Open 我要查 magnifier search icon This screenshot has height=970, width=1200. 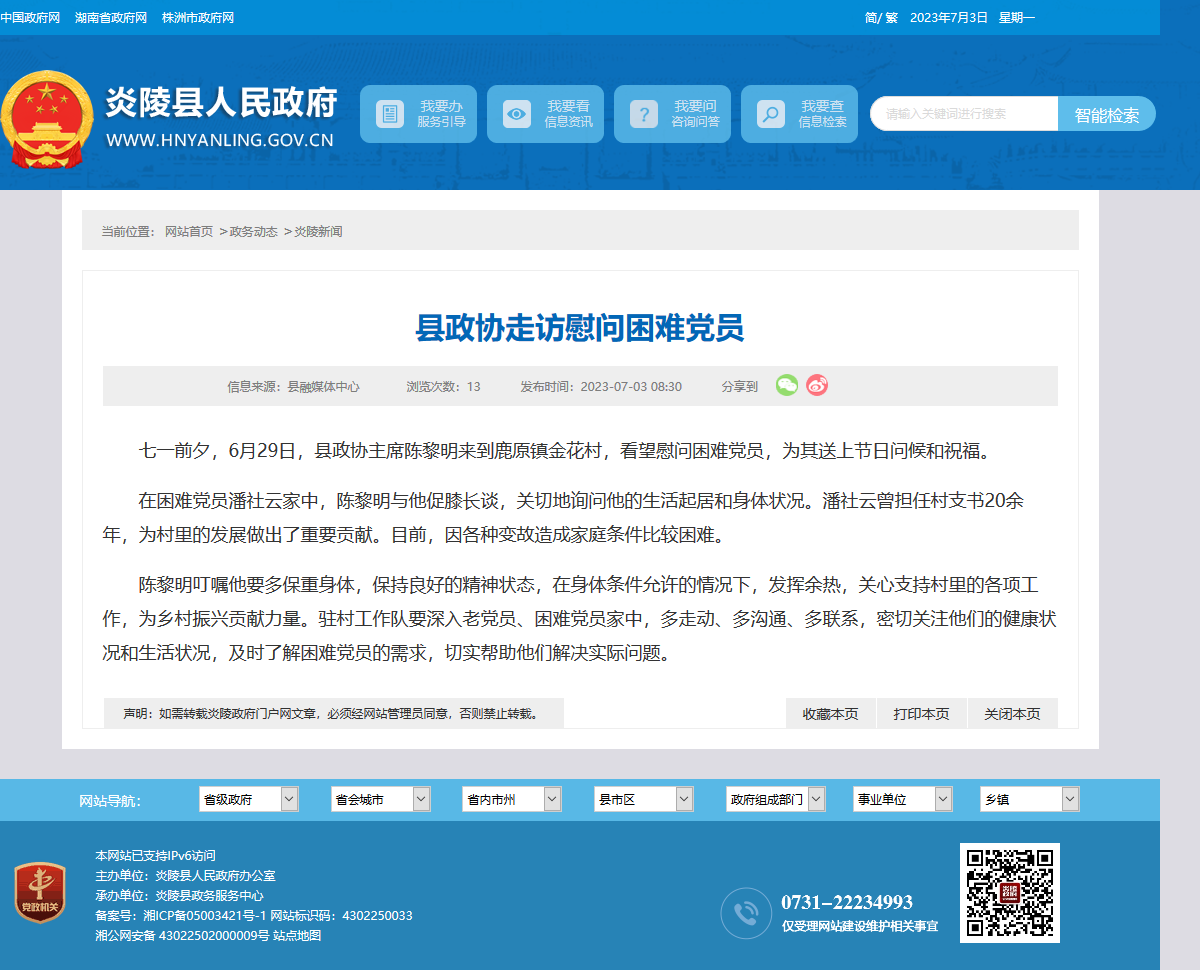(770, 114)
